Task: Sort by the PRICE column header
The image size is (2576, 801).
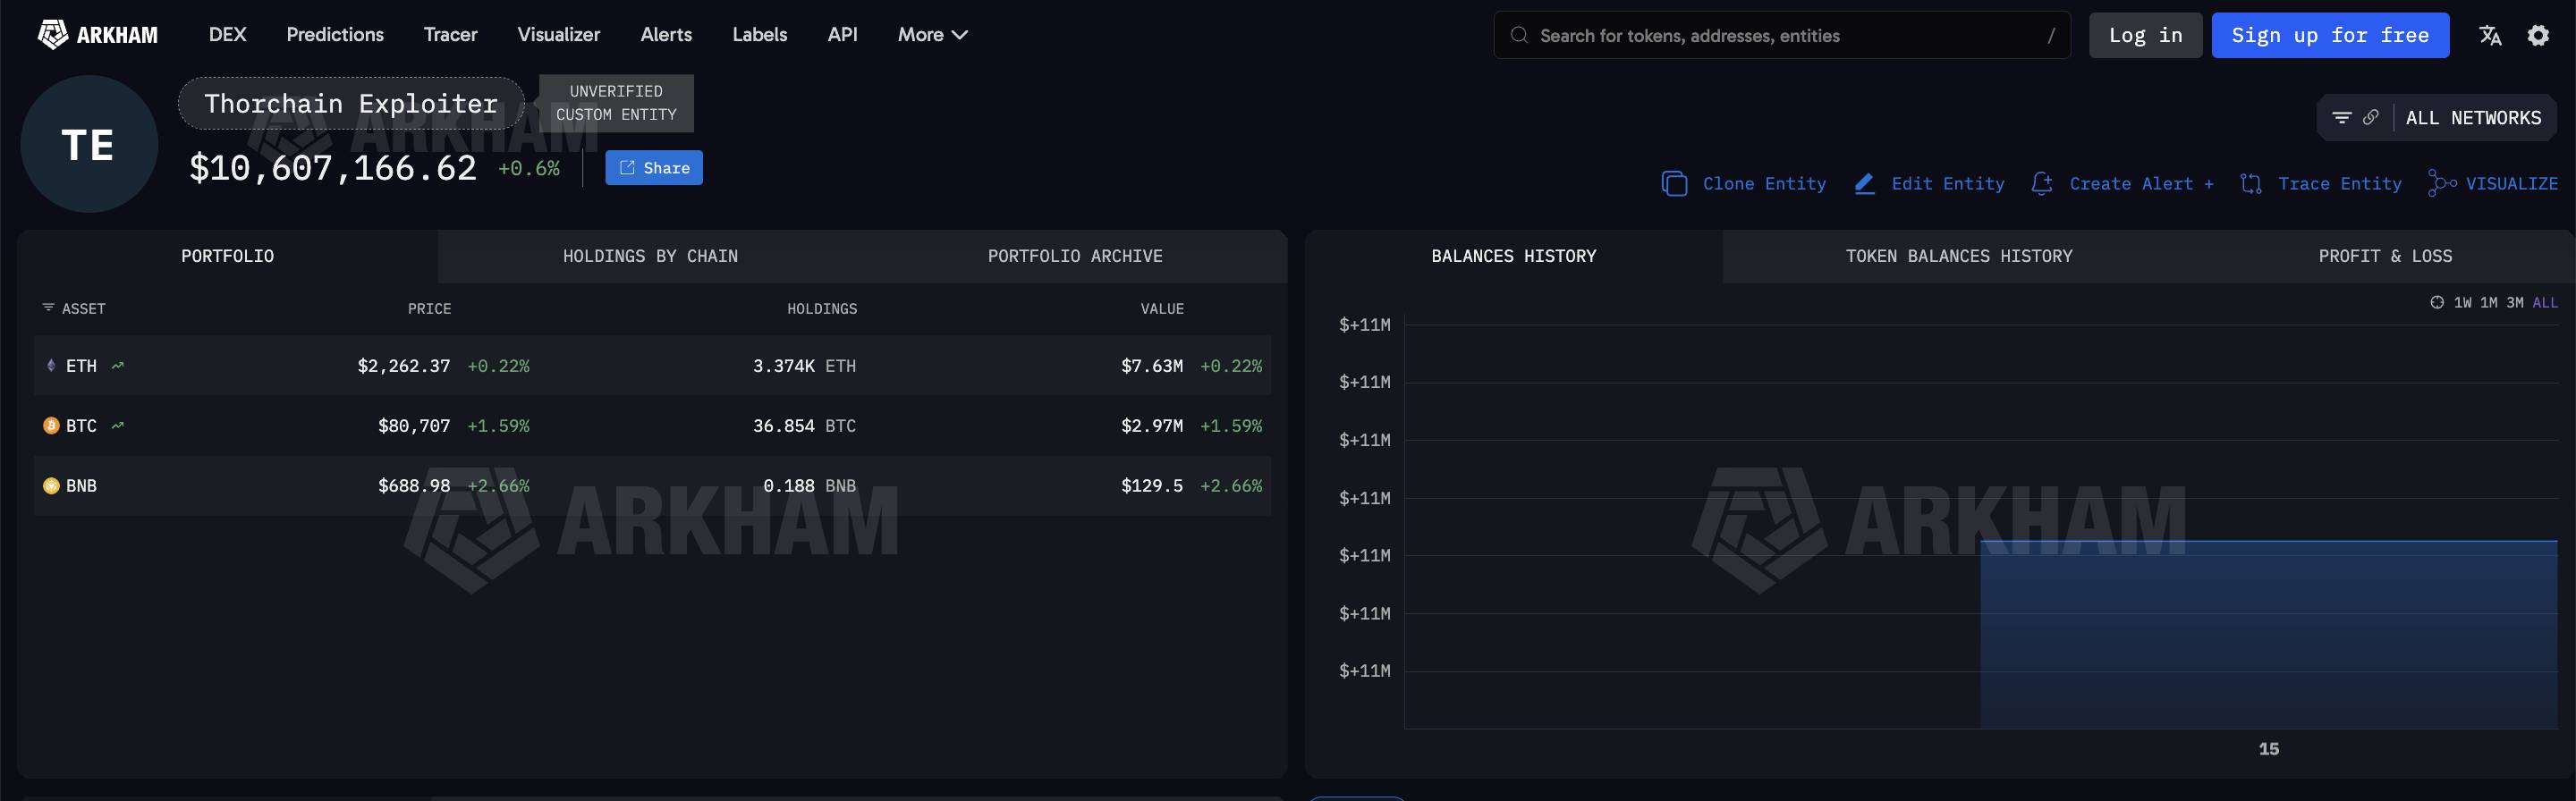Action: click(429, 309)
